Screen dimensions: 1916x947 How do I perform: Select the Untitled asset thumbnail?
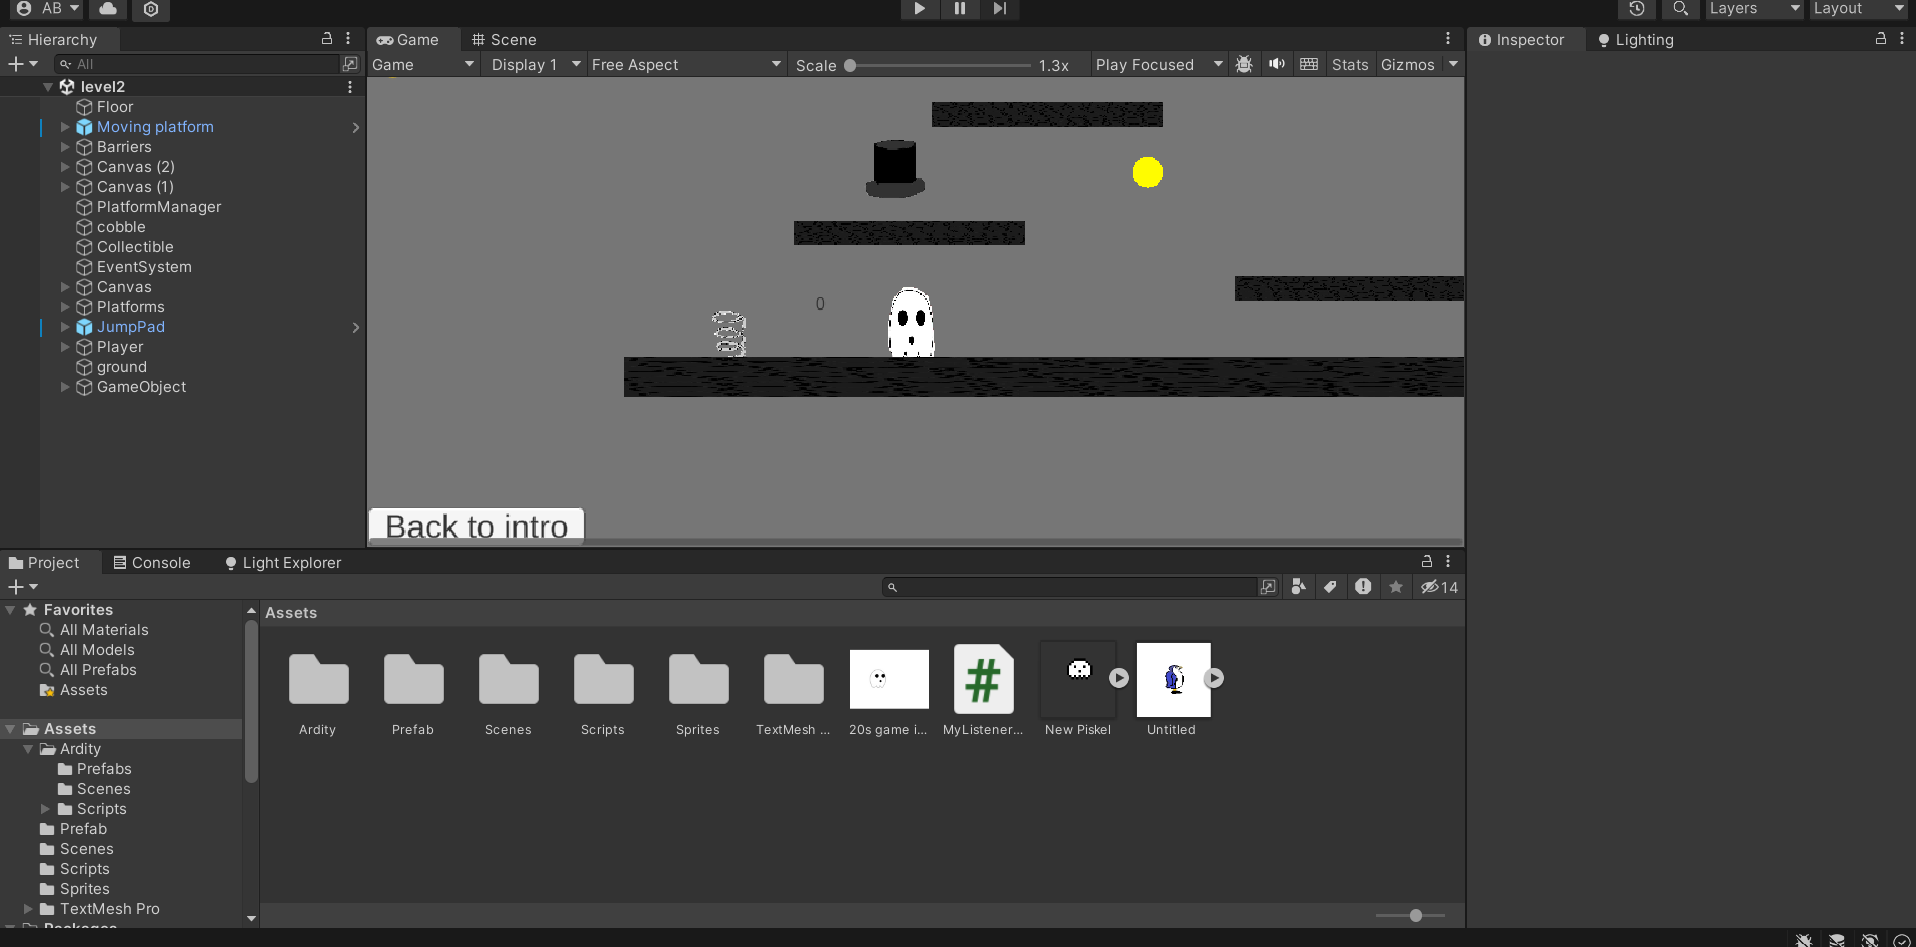pyautogui.click(x=1173, y=679)
